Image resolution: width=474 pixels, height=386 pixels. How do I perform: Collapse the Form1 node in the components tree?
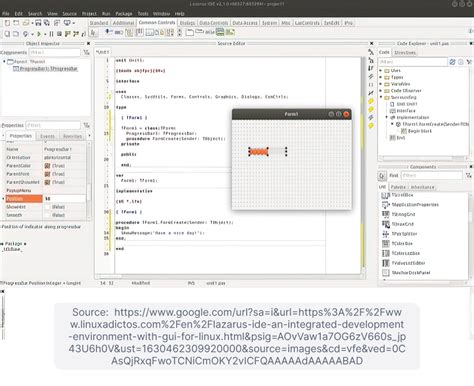pyautogui.click(x=4, y=62)
